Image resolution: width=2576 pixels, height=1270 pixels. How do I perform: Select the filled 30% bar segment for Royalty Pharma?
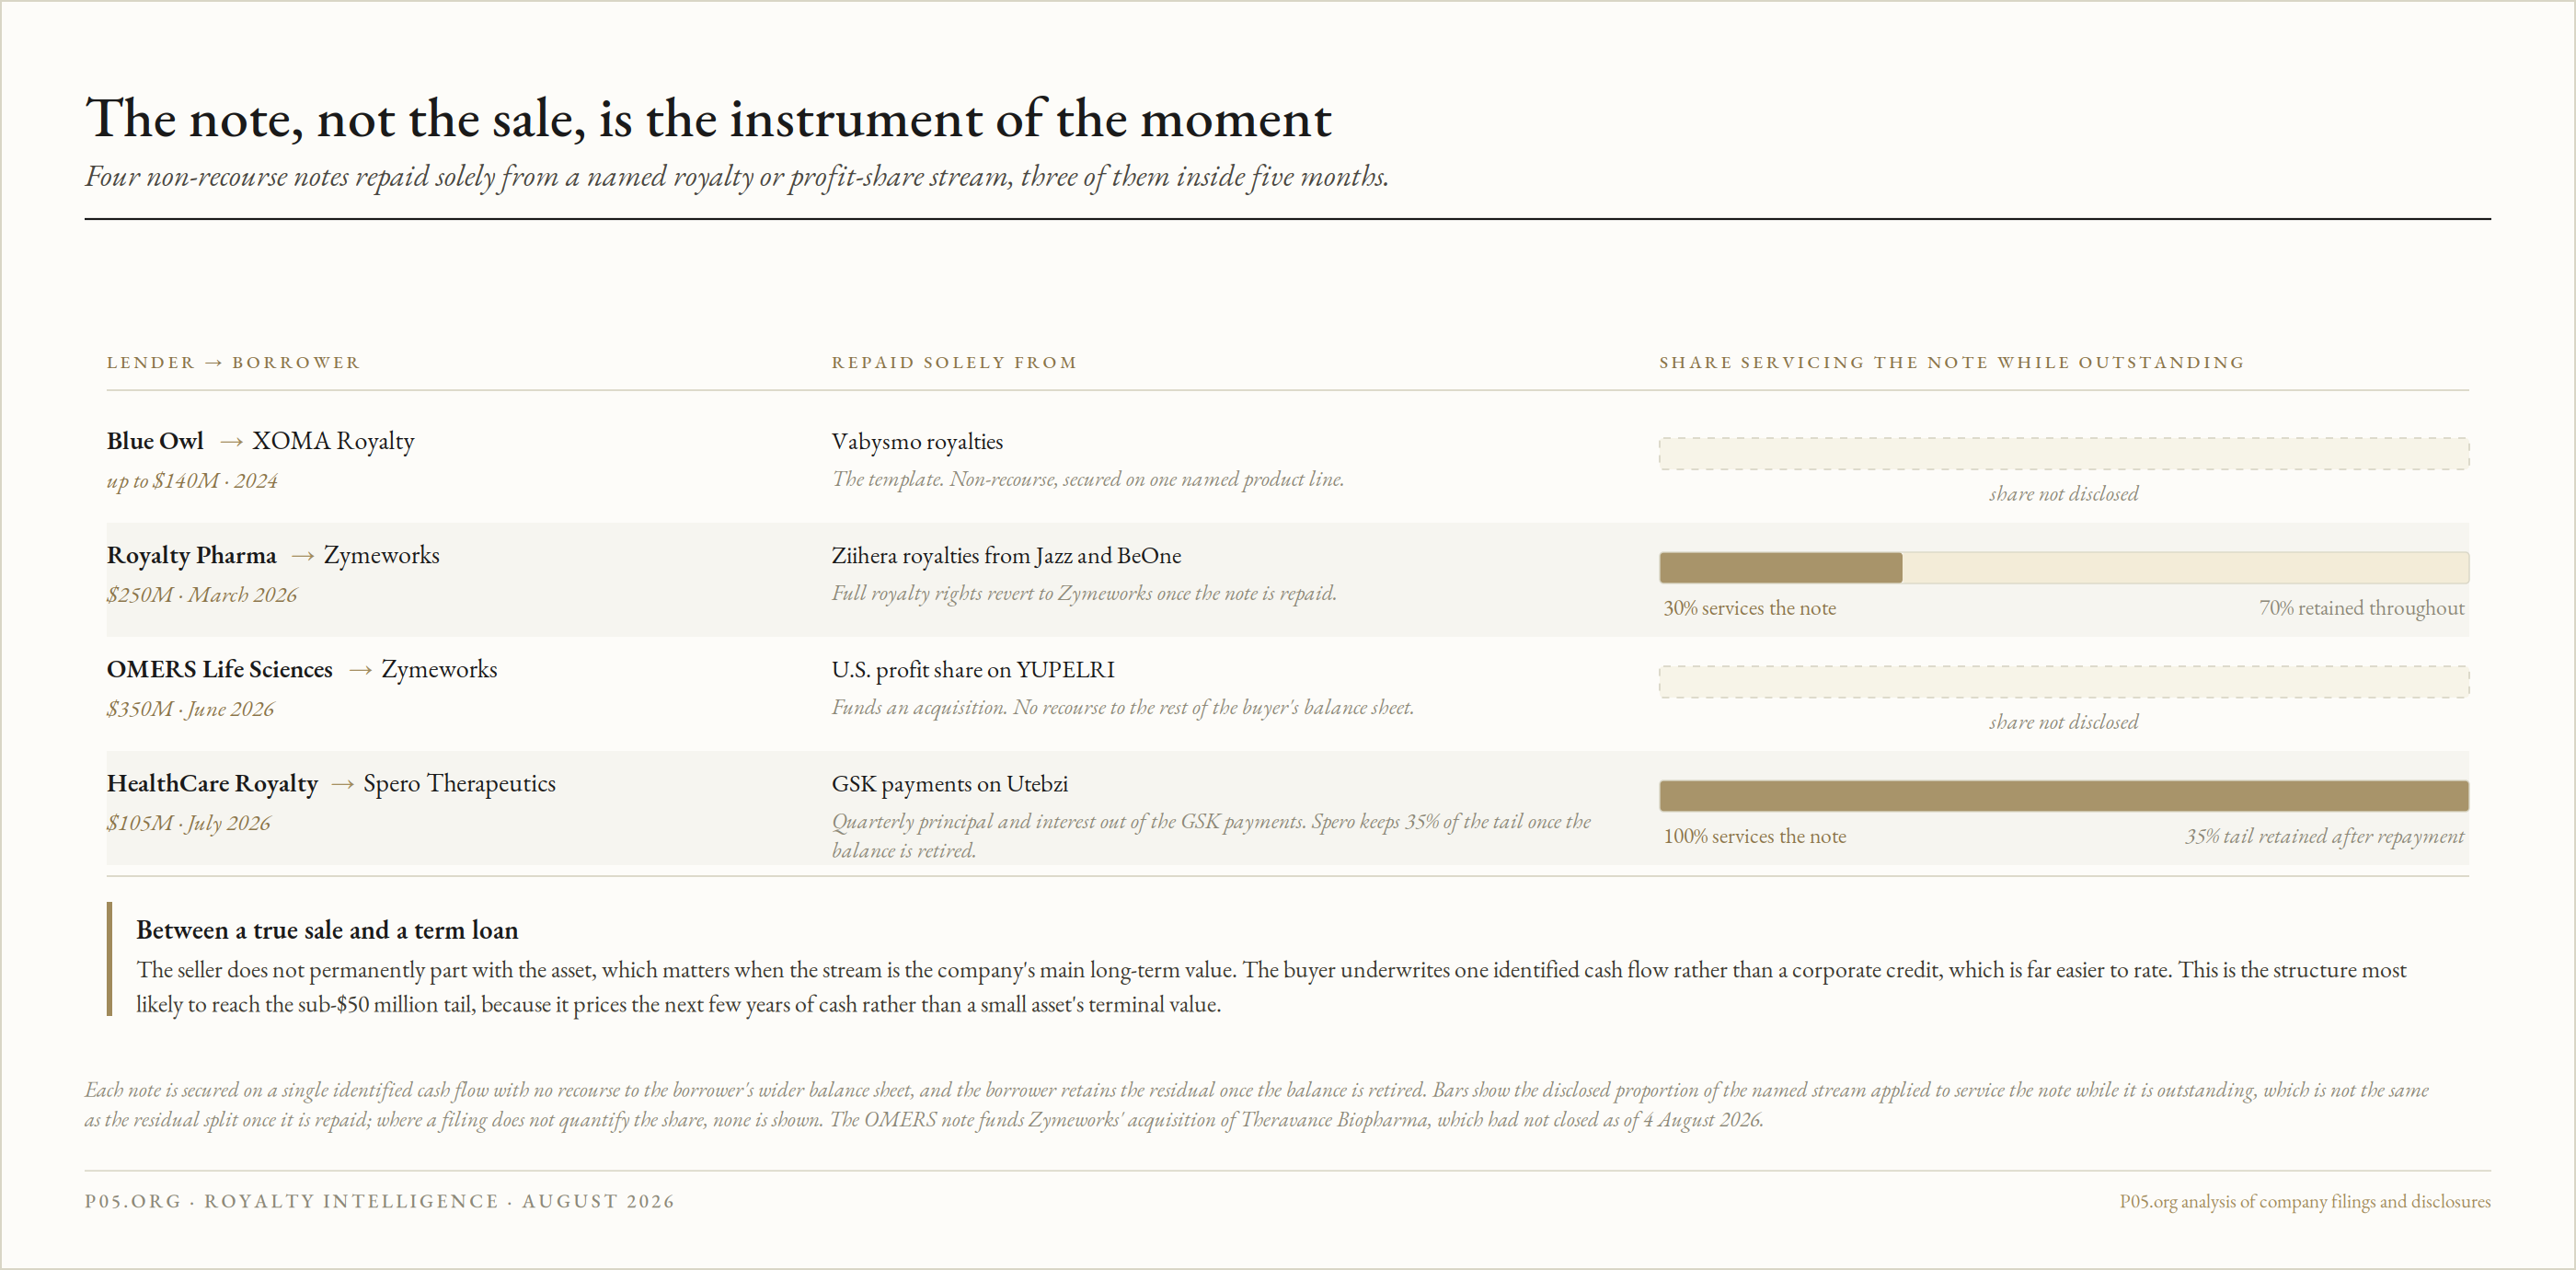tap(1780, 568)
